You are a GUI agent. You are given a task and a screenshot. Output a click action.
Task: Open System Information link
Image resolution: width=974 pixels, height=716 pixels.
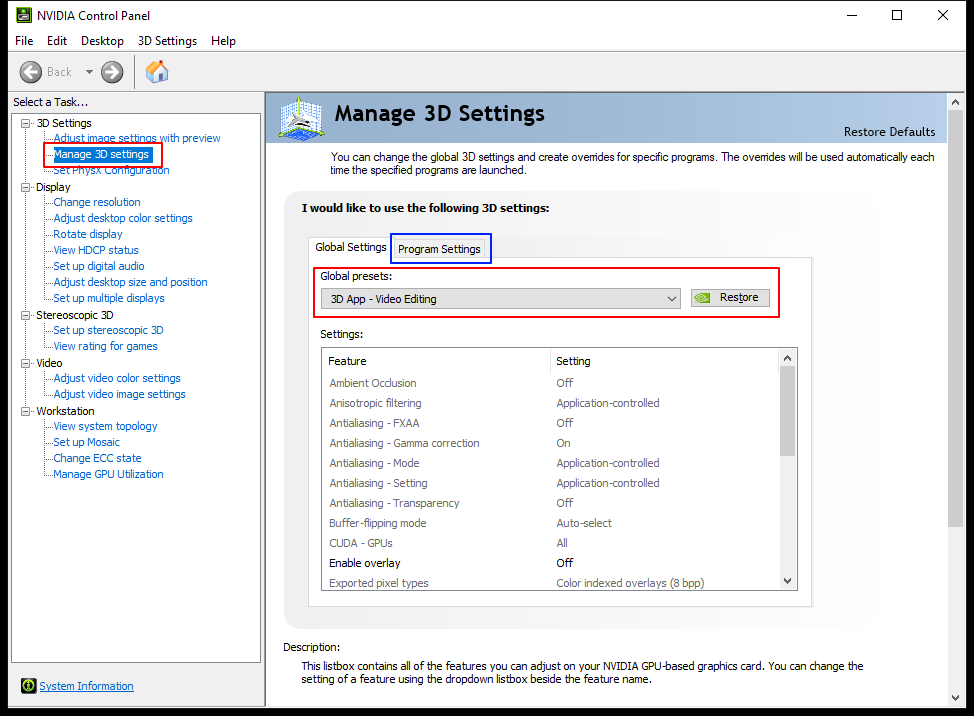86,686
